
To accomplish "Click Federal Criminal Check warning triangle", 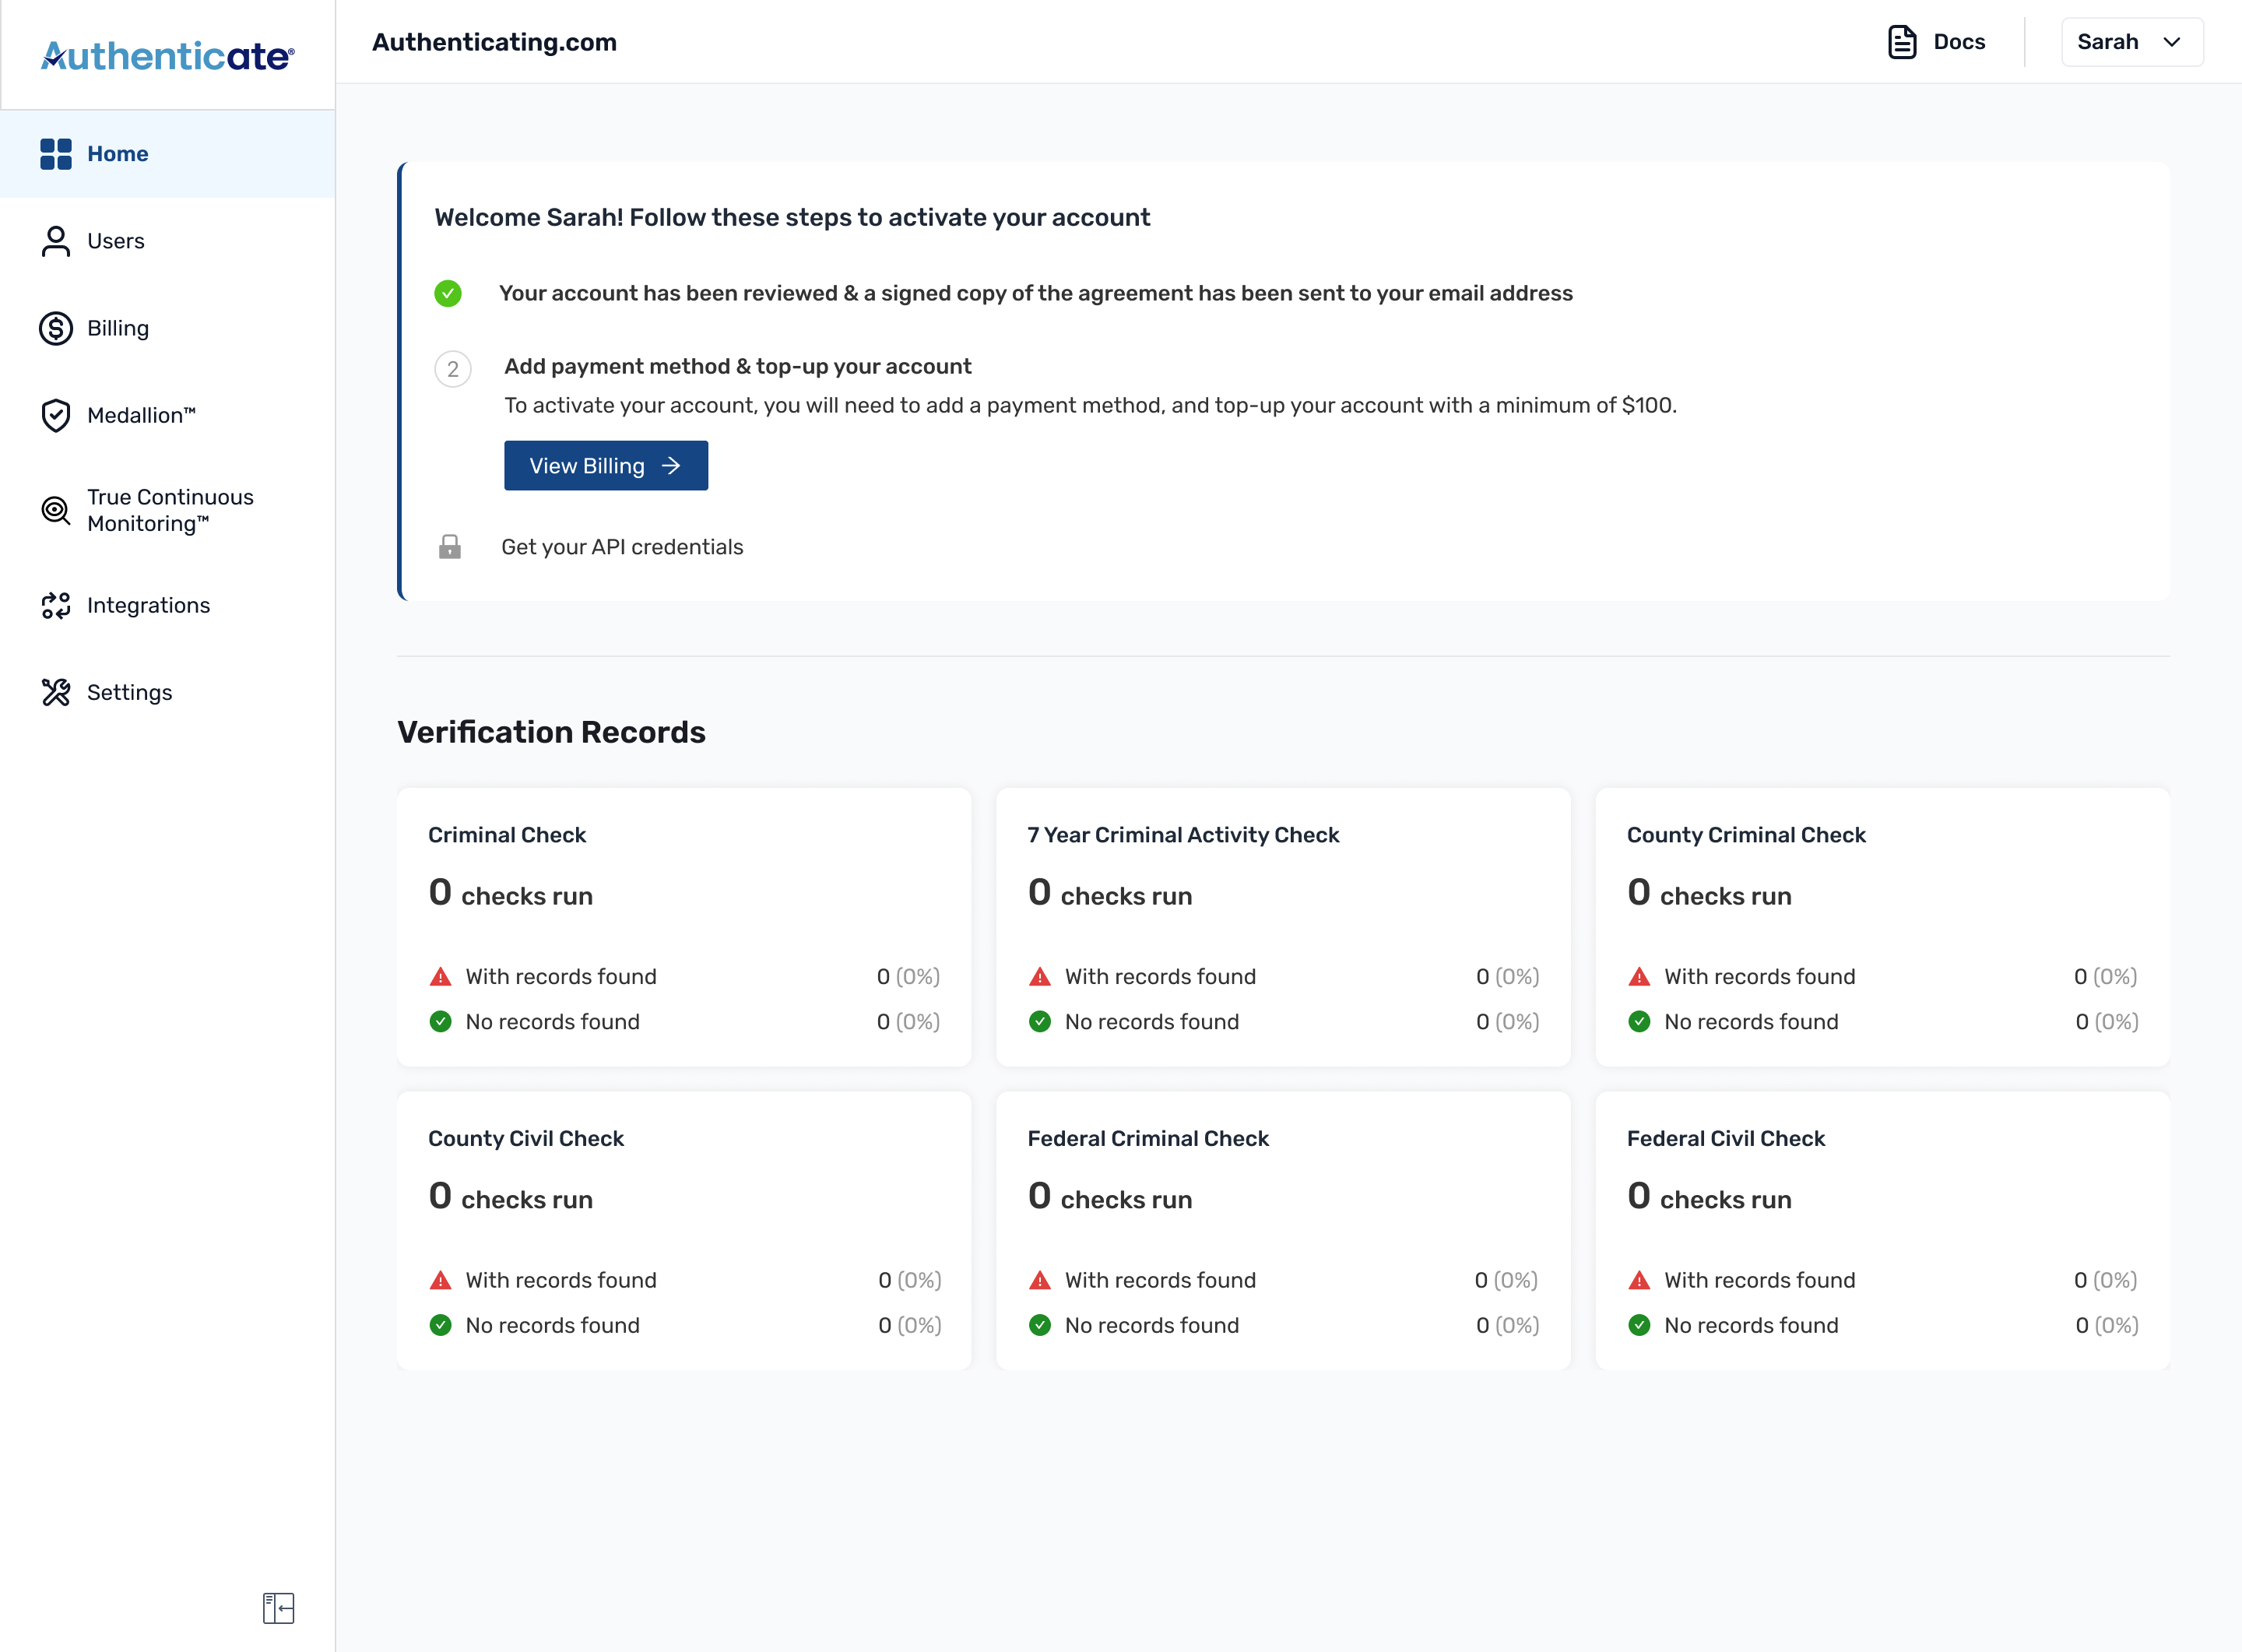I will (x=1040, y=1280).
